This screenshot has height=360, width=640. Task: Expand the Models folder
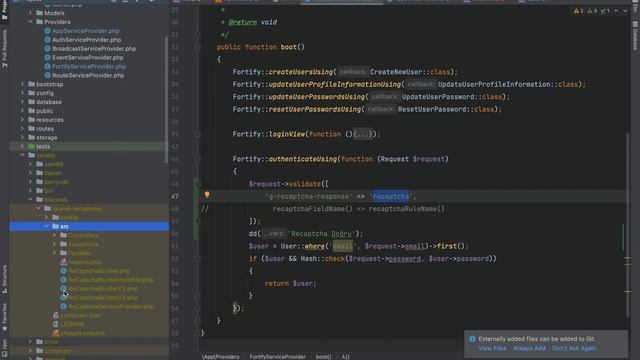click(30, 13)
